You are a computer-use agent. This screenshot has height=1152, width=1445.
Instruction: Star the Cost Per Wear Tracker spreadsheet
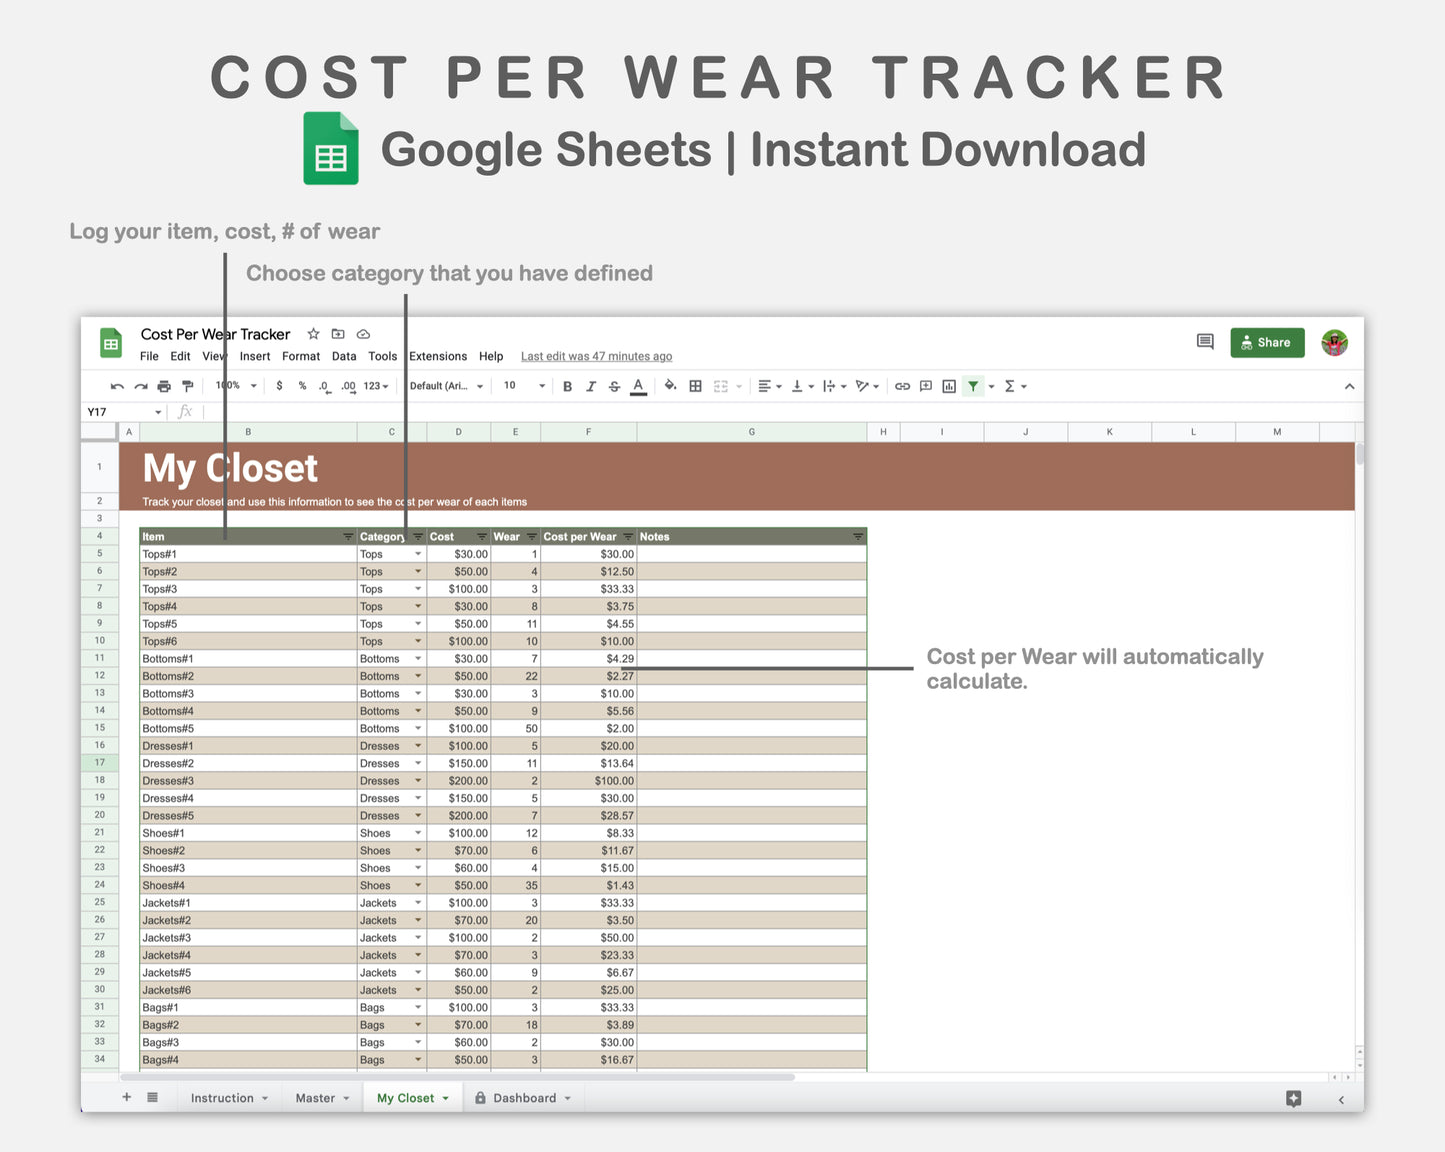(x=312, y=334)
